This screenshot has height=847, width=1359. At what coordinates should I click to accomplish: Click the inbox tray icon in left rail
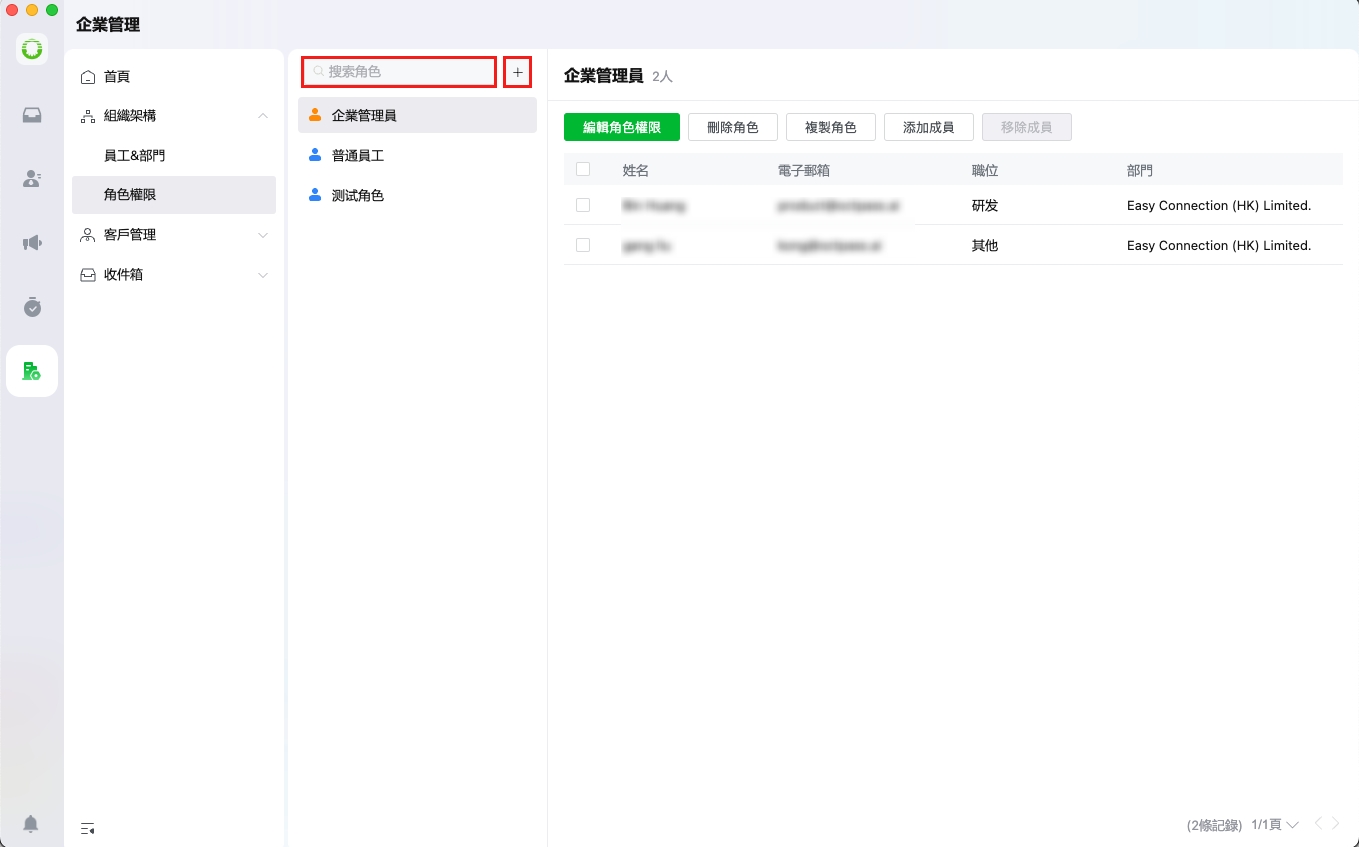coord(32,115)
